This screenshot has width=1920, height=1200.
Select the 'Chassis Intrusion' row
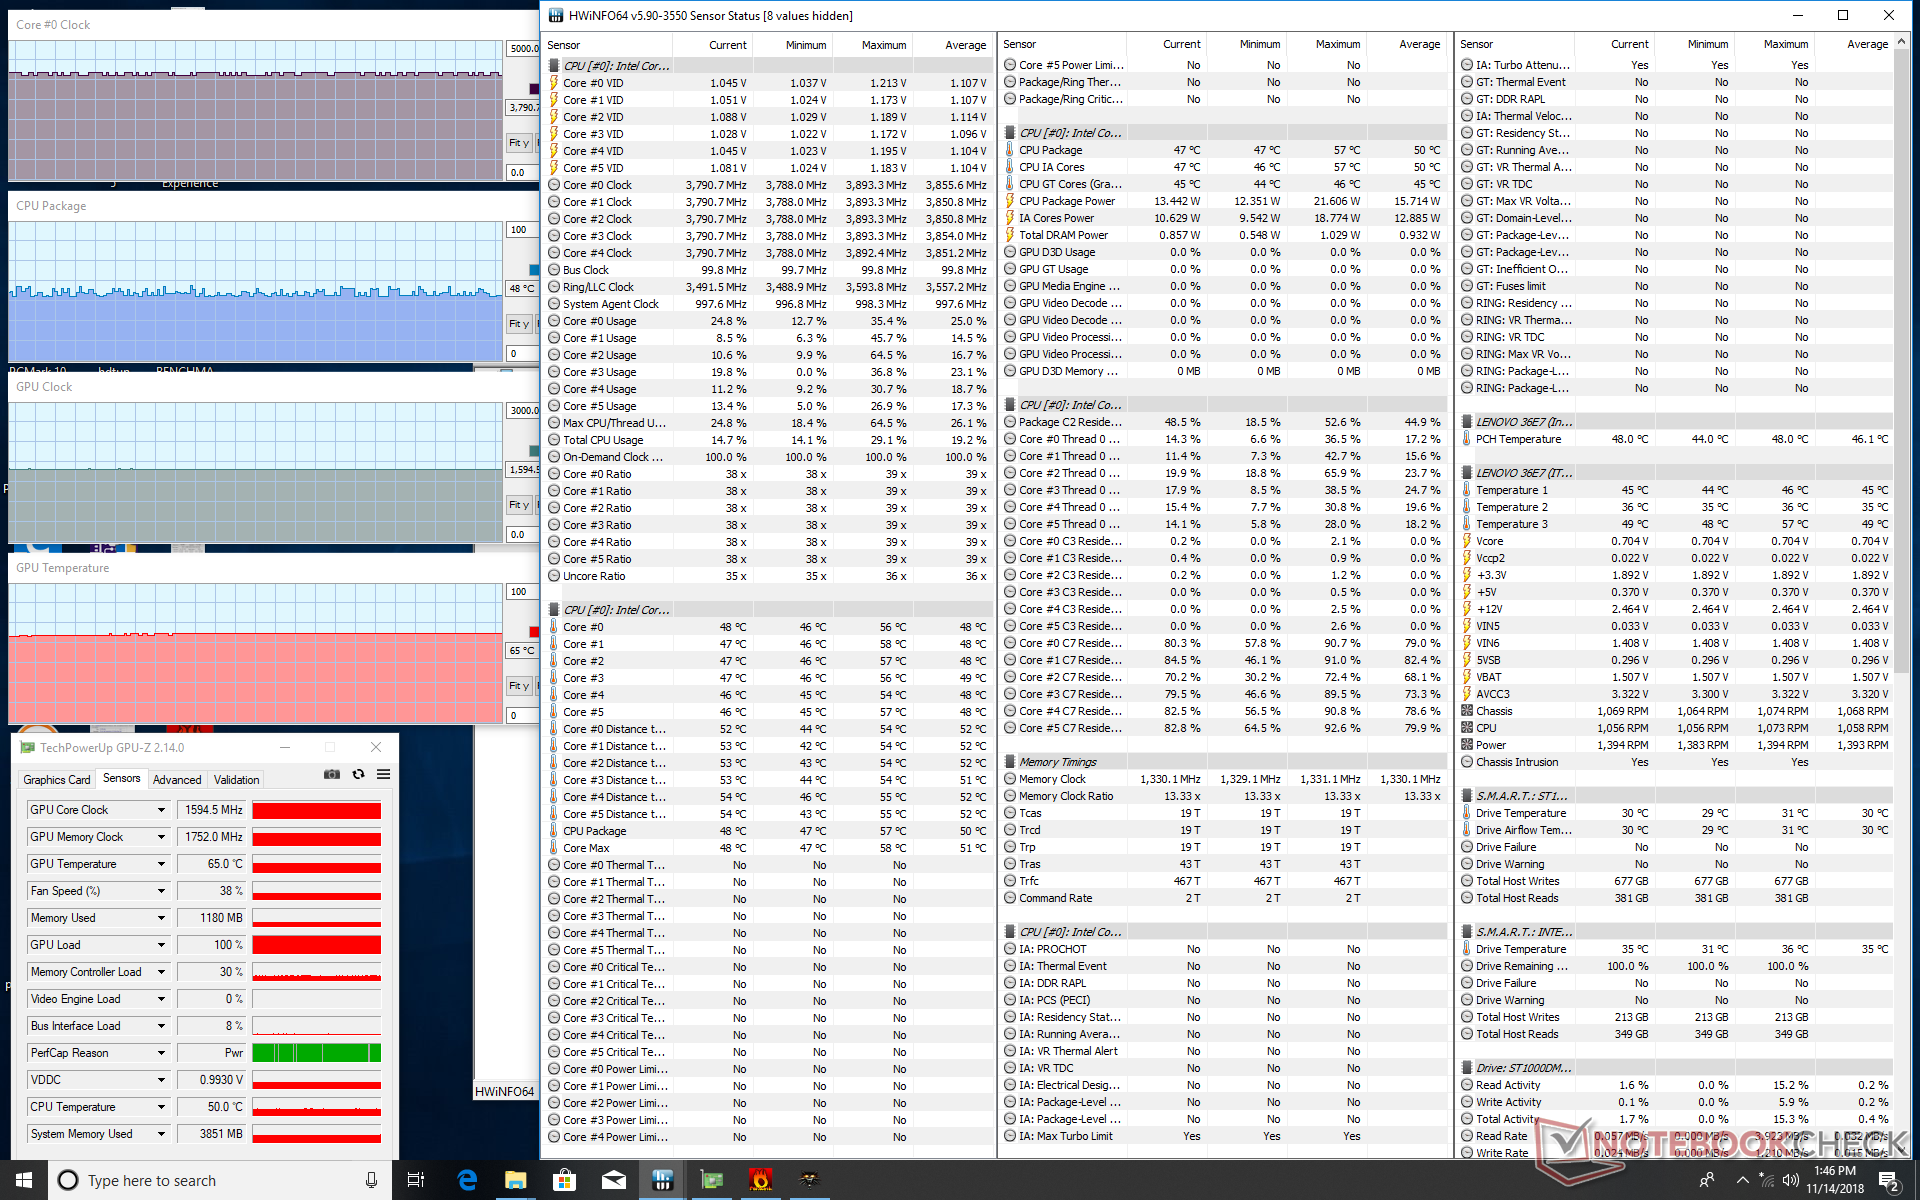[1675, 762]
